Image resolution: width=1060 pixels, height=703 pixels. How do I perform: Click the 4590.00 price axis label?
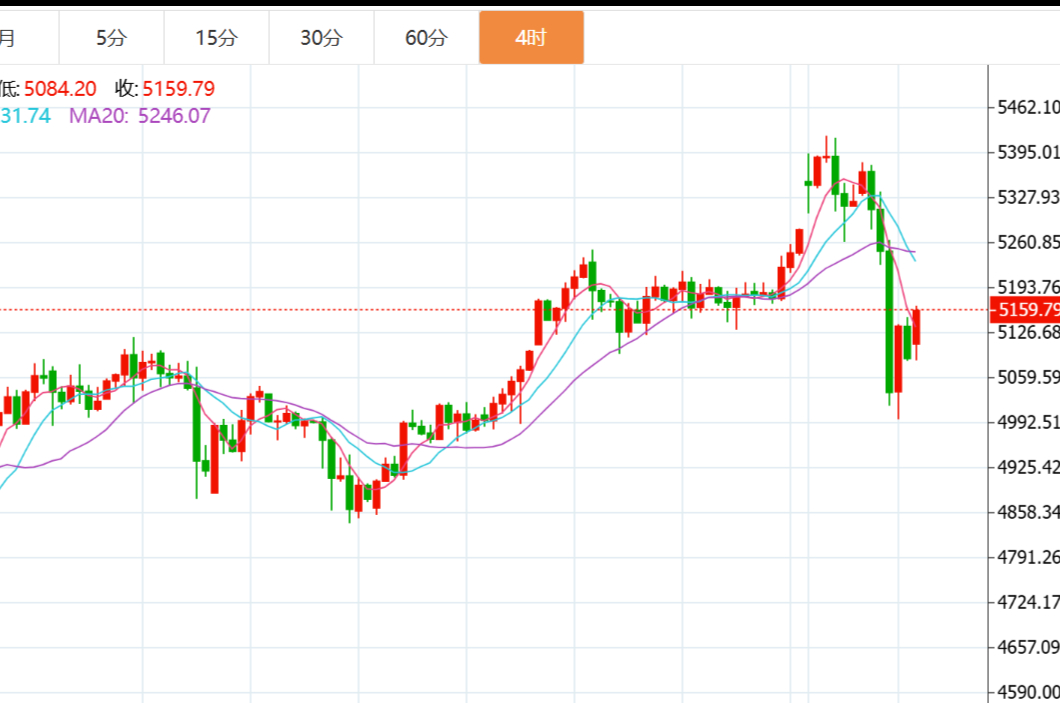(x=1028, y=692)
